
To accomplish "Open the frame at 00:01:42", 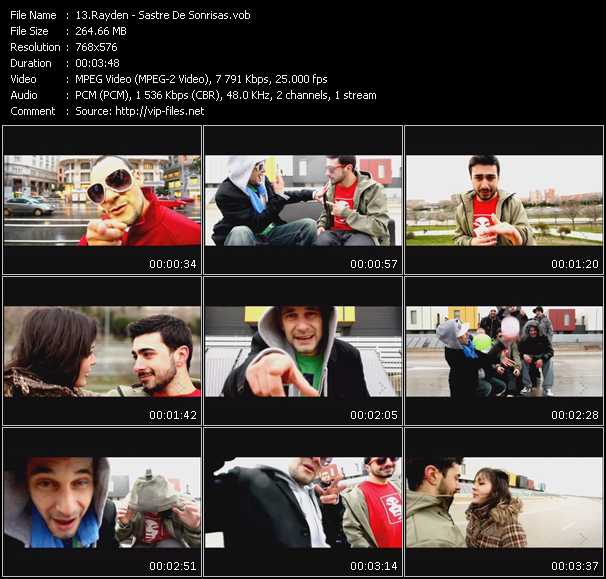I will coord(102,351).
